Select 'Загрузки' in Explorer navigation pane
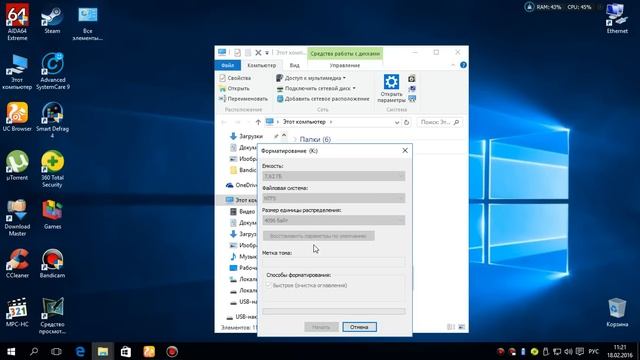This screenshot has height=360, width=640. click(x=246, y=136)
